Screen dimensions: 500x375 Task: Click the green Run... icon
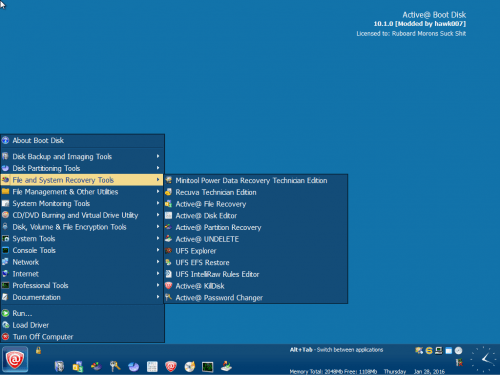click(x=5, y=313)
